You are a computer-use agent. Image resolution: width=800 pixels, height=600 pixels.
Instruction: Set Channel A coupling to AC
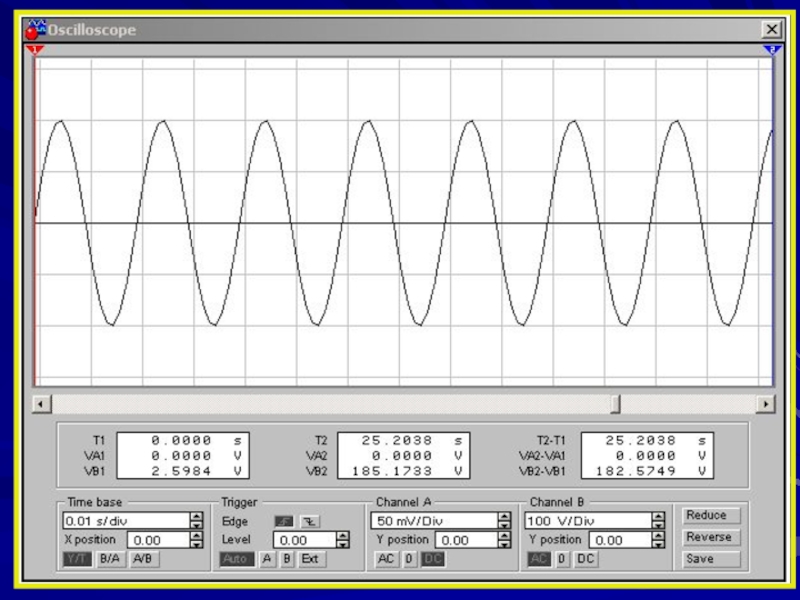[x=385, y=559]
